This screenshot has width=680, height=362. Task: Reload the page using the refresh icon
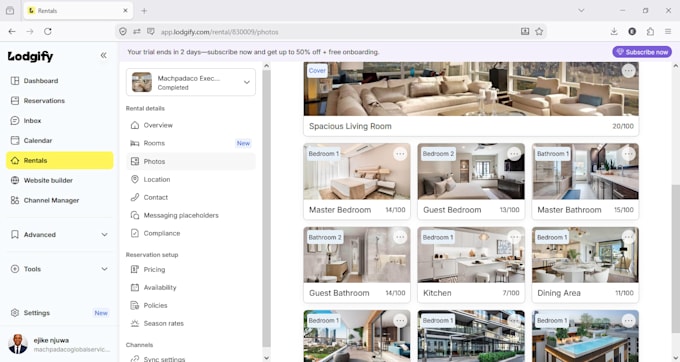click(x=48, y=32)
